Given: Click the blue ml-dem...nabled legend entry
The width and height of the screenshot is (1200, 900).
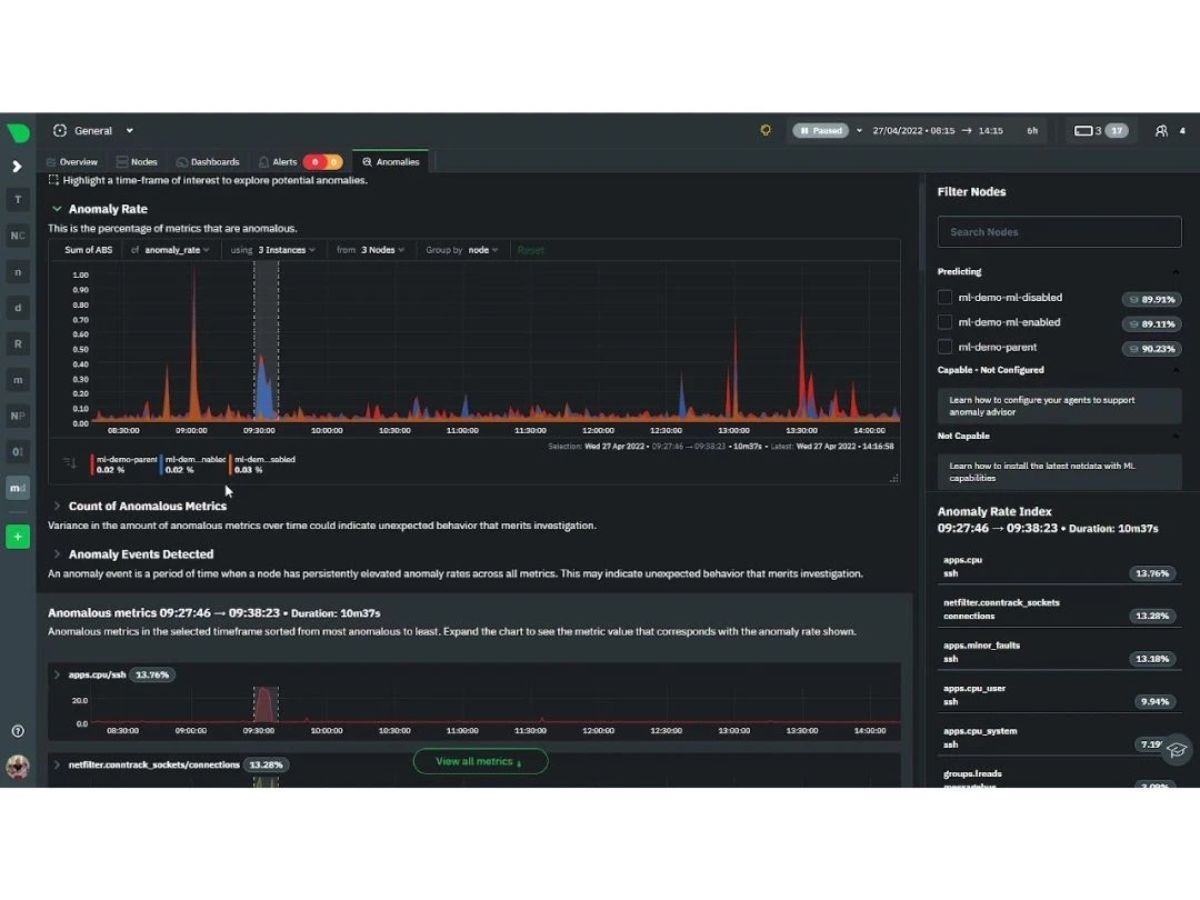Looking at the screenshot, I should (x=194, y=464).
